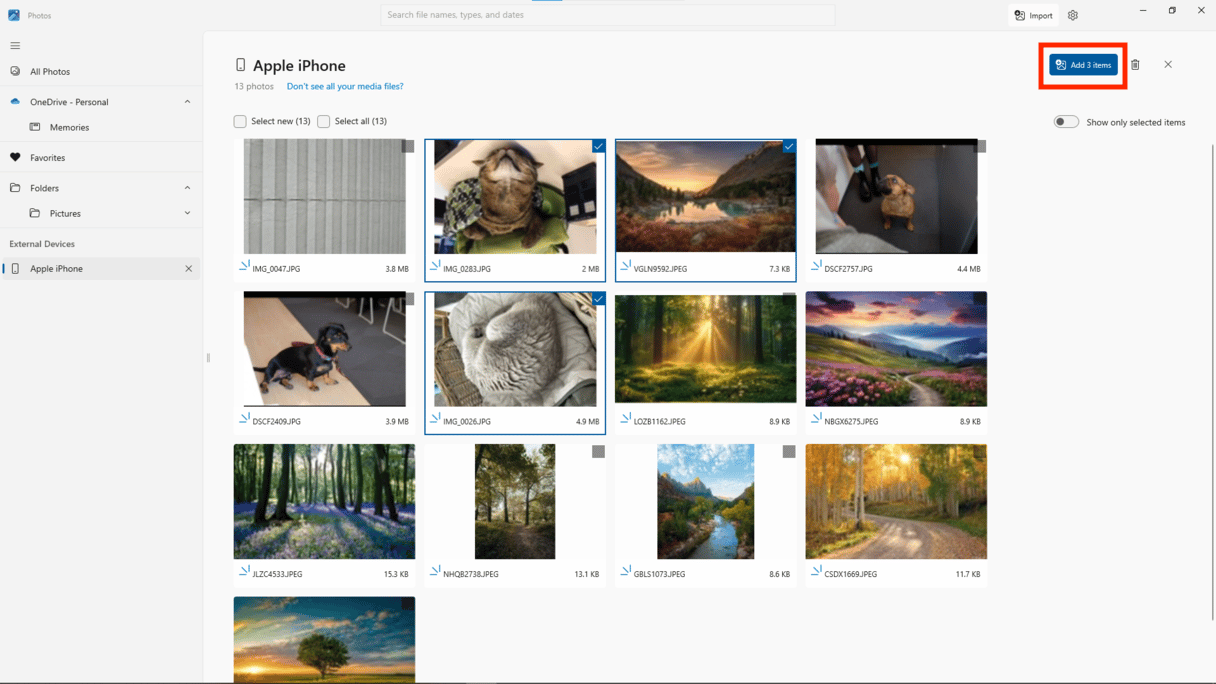
Task: Click the hamburger navigation menu icon
Action: (x=15, y=46)
